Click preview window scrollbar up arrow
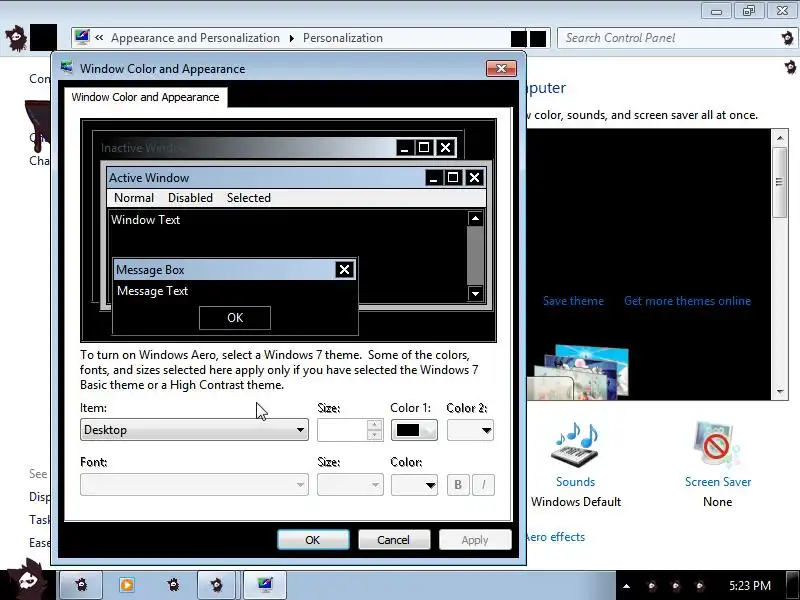The image size is (800, 600). [475, 218]
